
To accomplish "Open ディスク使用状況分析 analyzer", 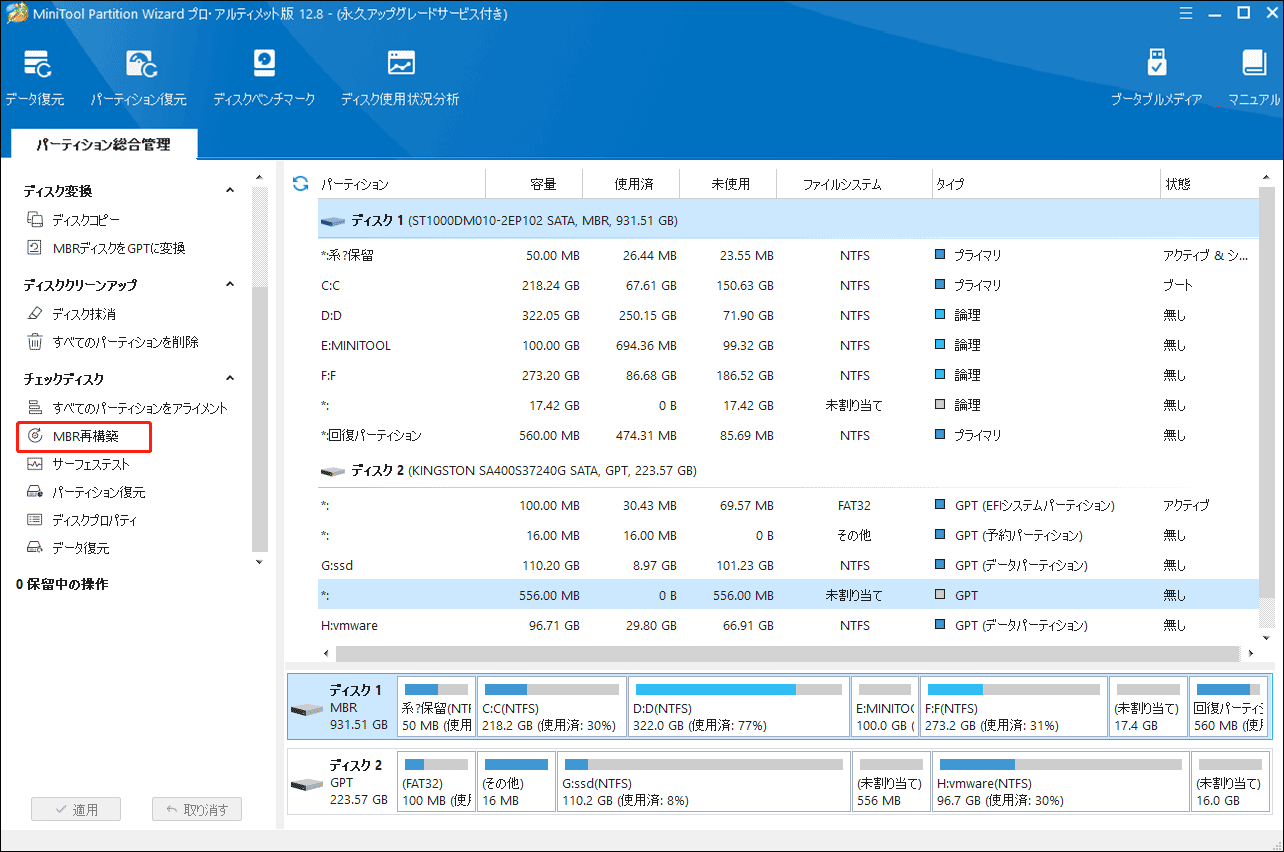I will (x=400, y=76).
